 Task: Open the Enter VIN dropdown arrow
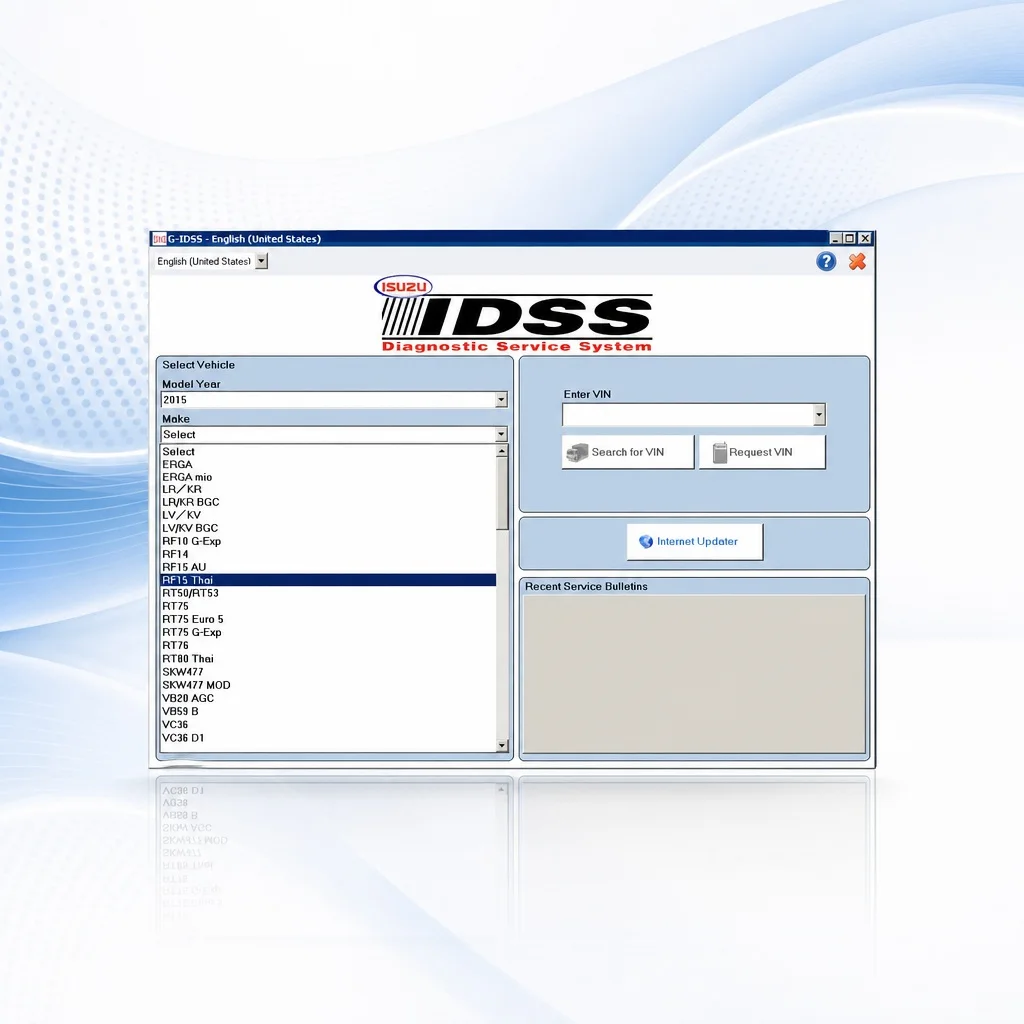[x=819, y=415]
